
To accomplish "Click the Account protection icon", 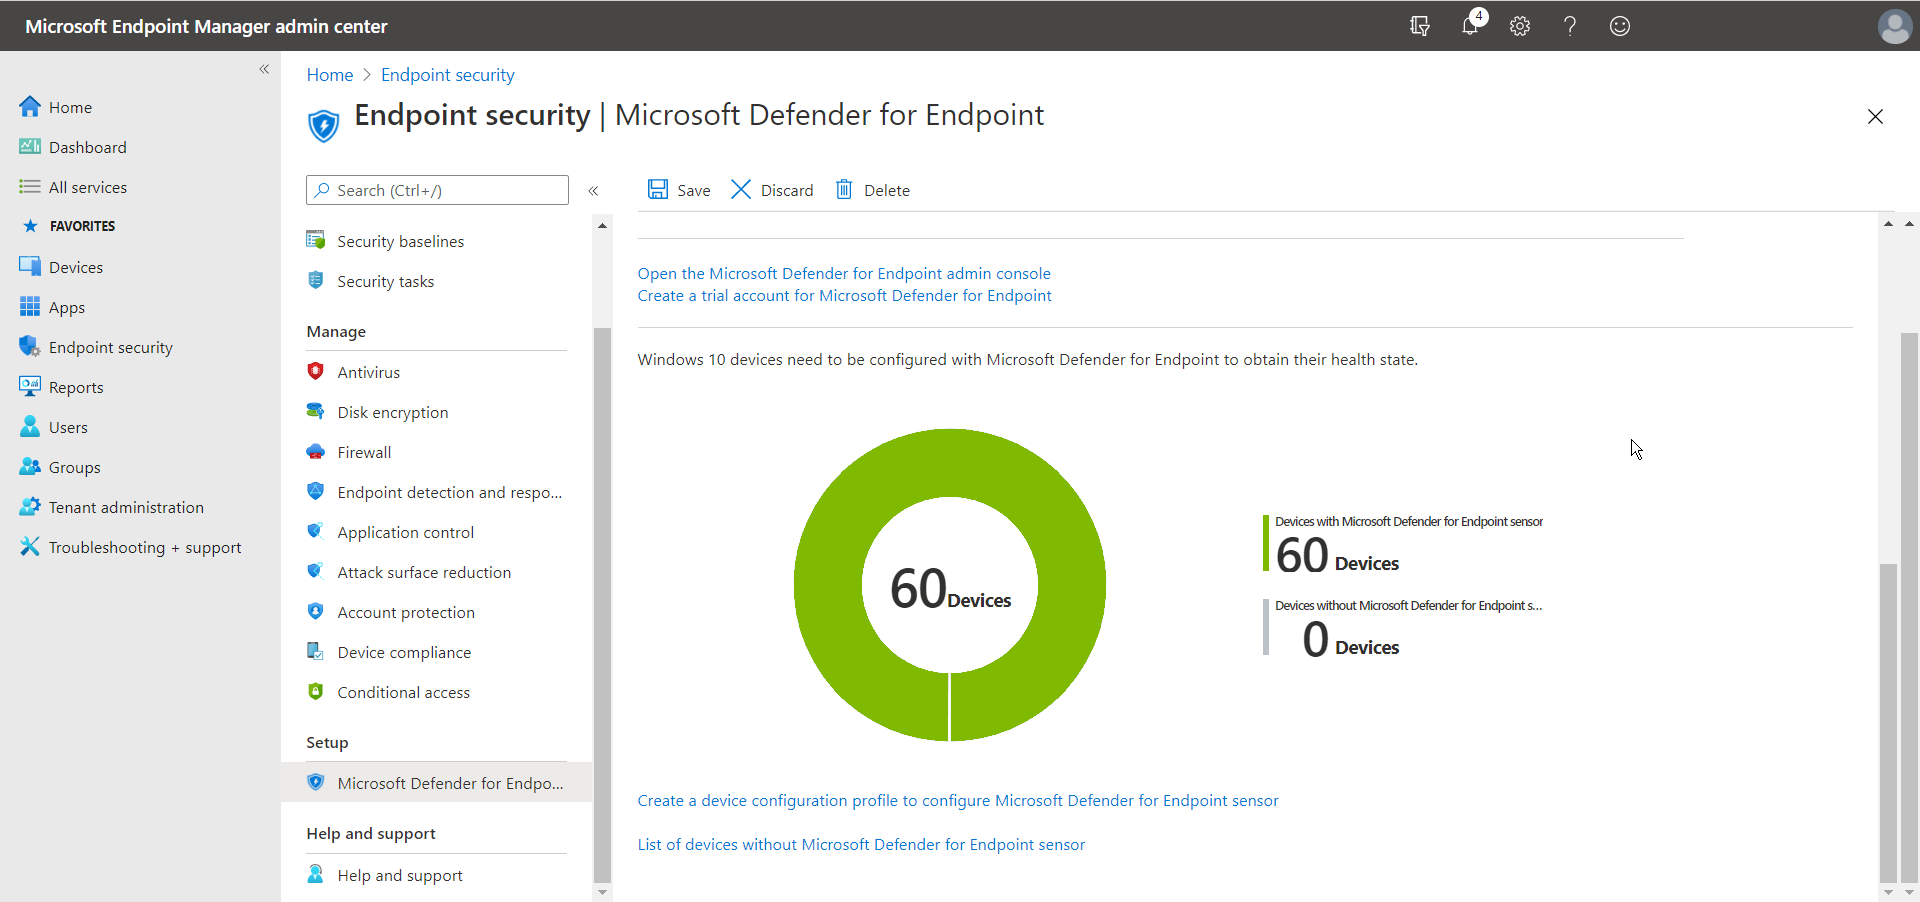I will click(x=316, y=611).
